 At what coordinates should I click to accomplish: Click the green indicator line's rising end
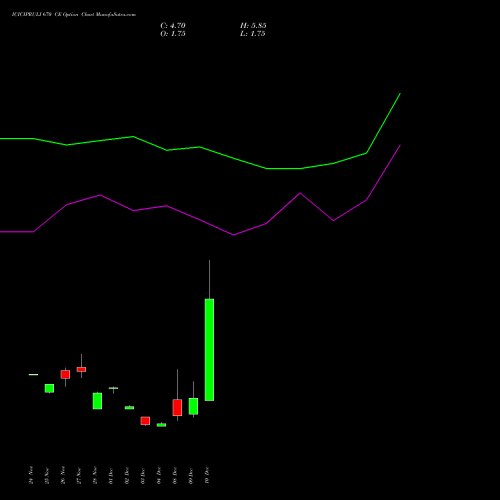pyautogui.click(x=400, y=94)
